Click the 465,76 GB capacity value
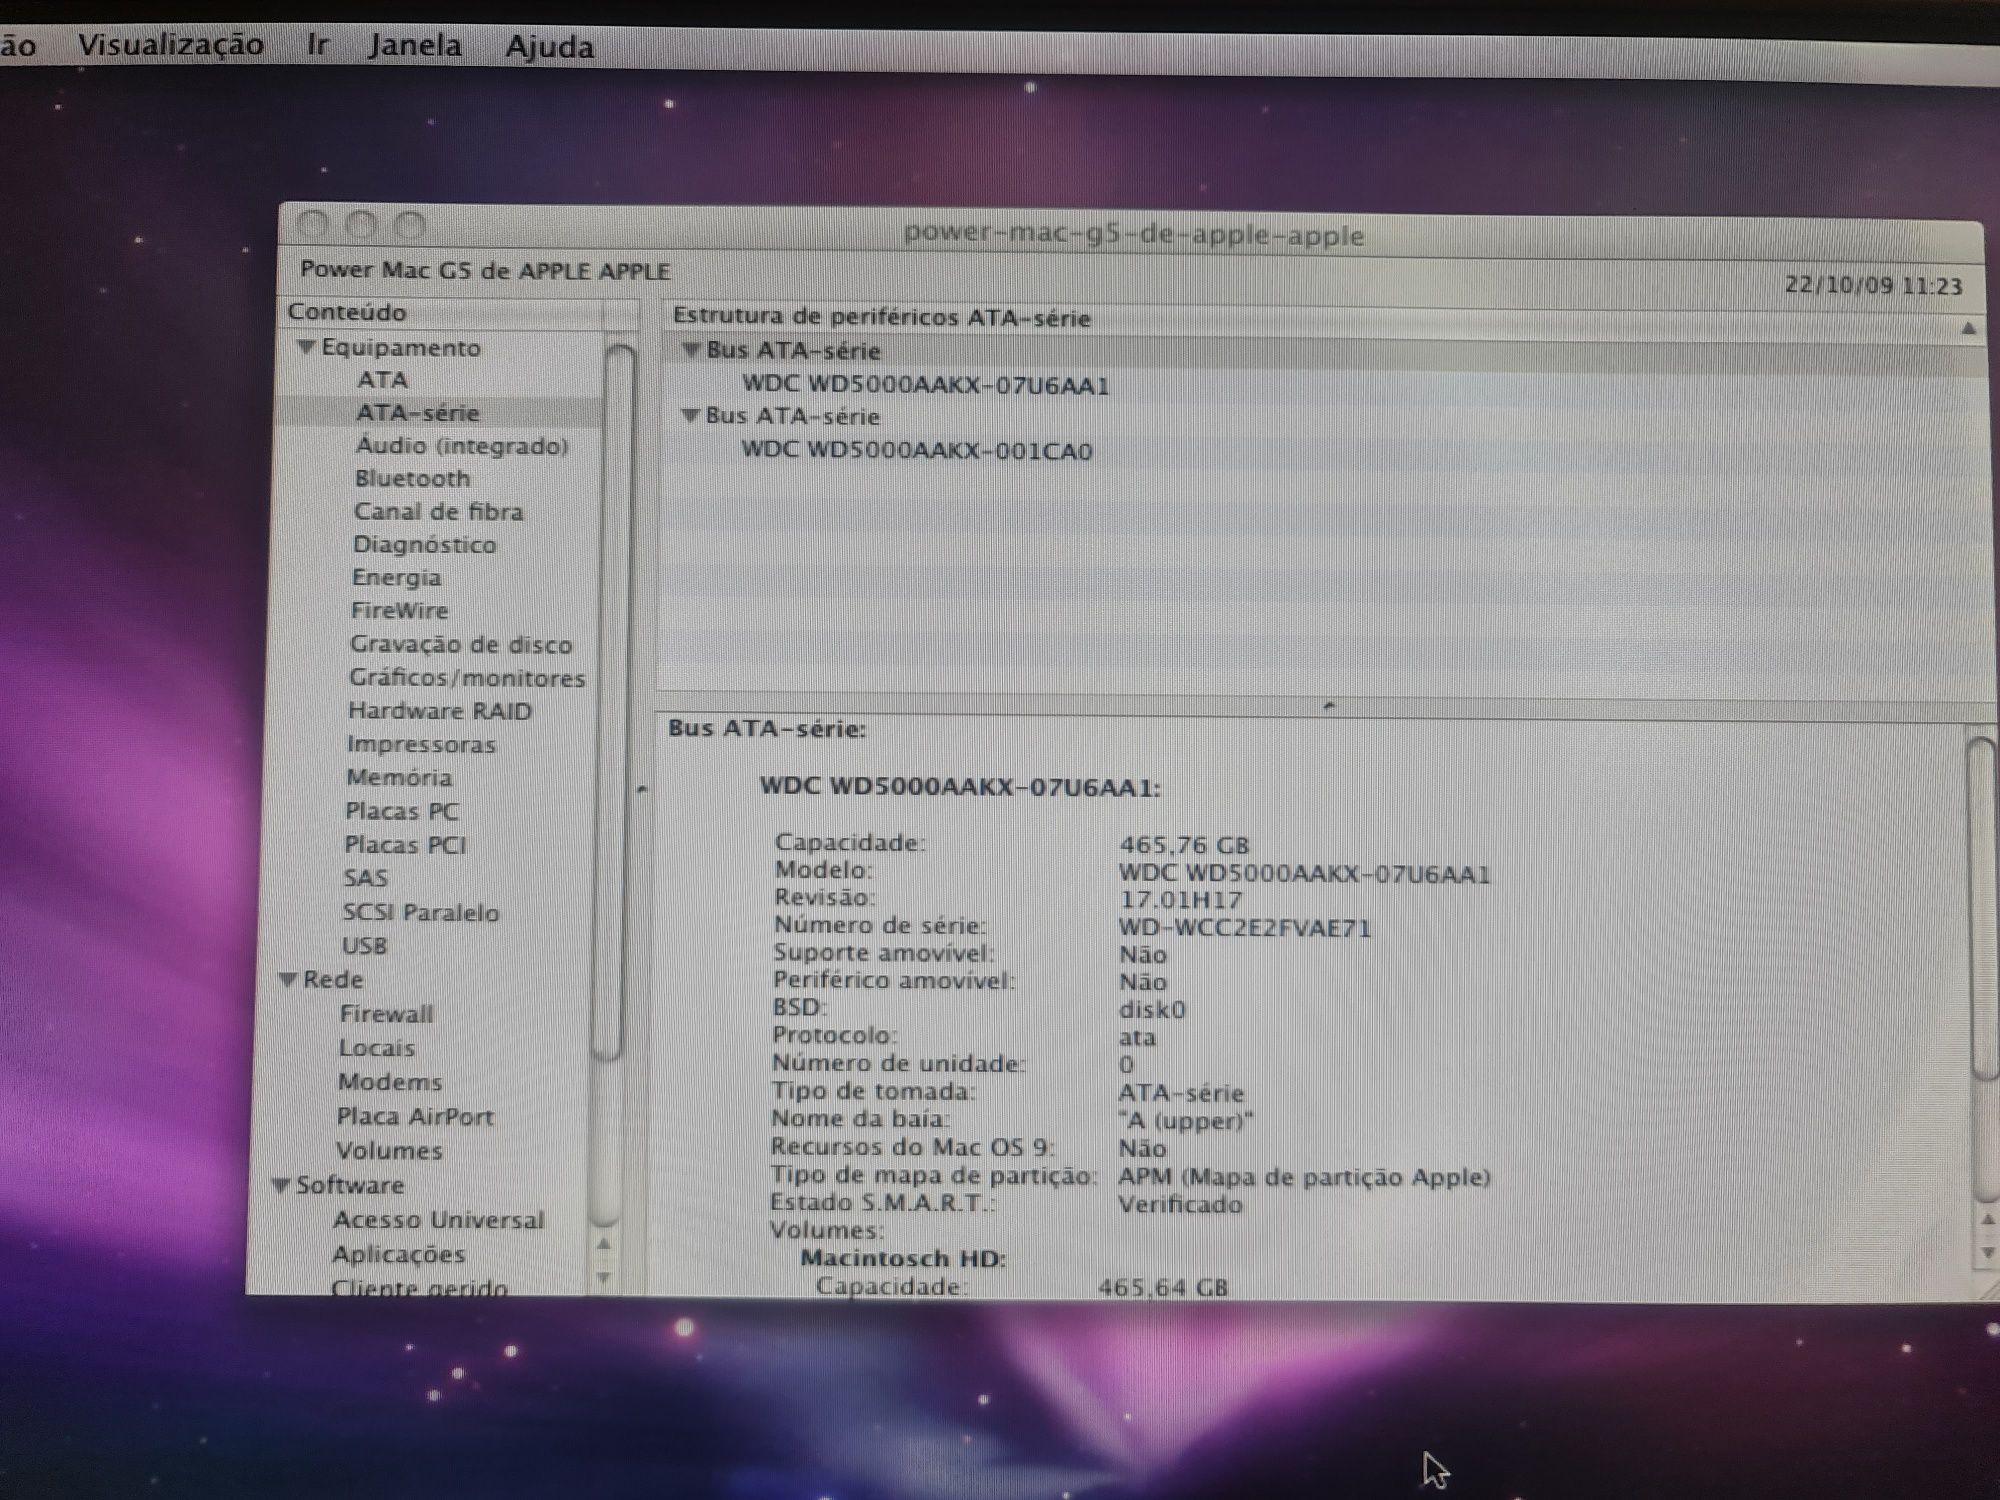Screen dimensions: 2000x1500 [1184, 845]
